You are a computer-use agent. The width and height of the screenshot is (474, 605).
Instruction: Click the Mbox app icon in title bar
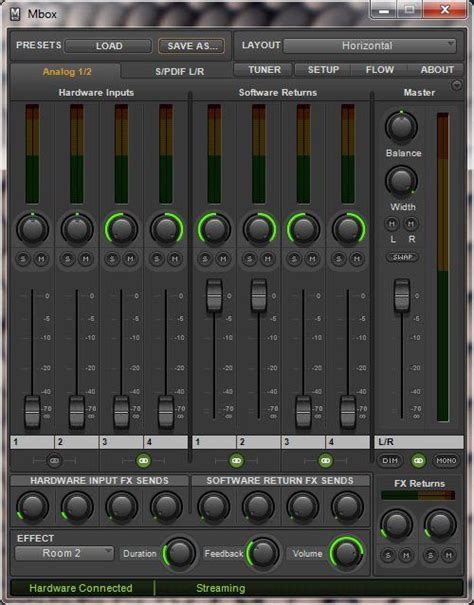15,14
